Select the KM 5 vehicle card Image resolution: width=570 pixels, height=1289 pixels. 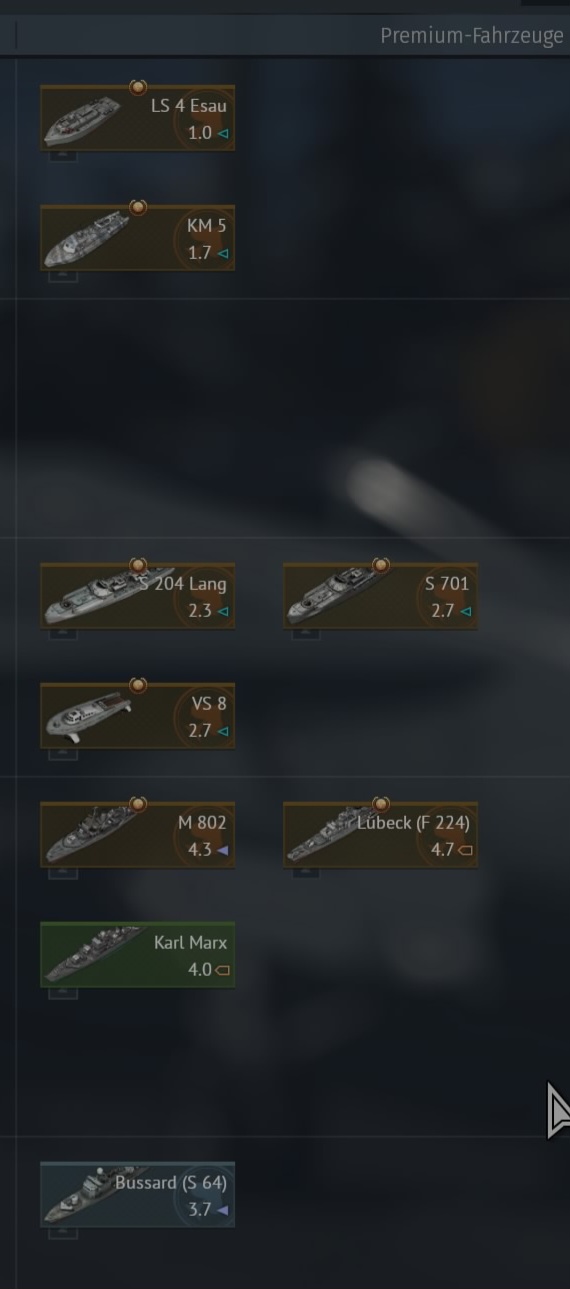click(138, 238)
